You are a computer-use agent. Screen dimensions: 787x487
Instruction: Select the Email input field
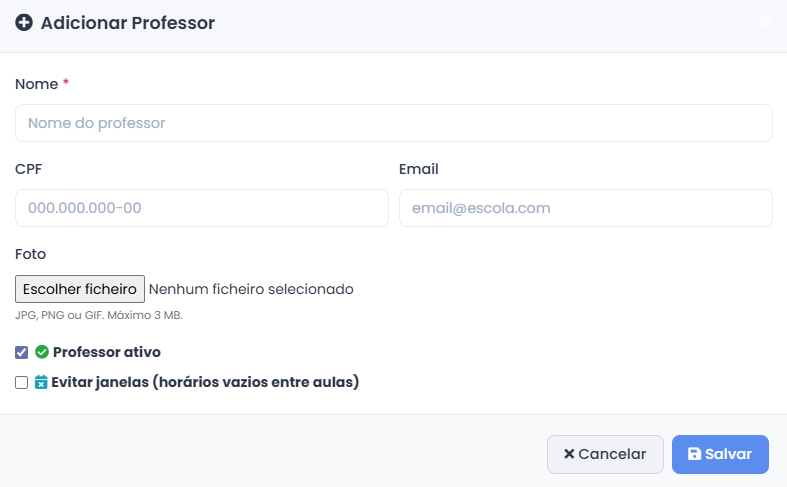coord(586,208)
